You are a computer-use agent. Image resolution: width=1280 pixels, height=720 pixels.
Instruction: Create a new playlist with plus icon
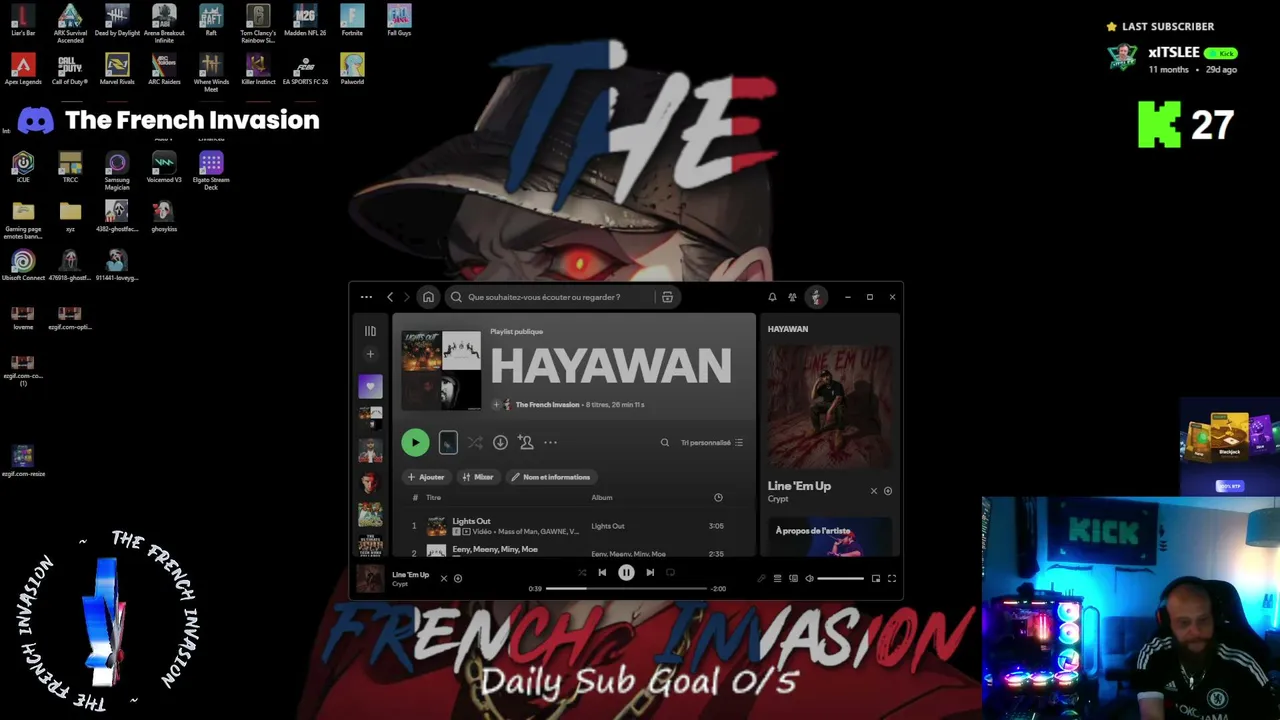370,354
